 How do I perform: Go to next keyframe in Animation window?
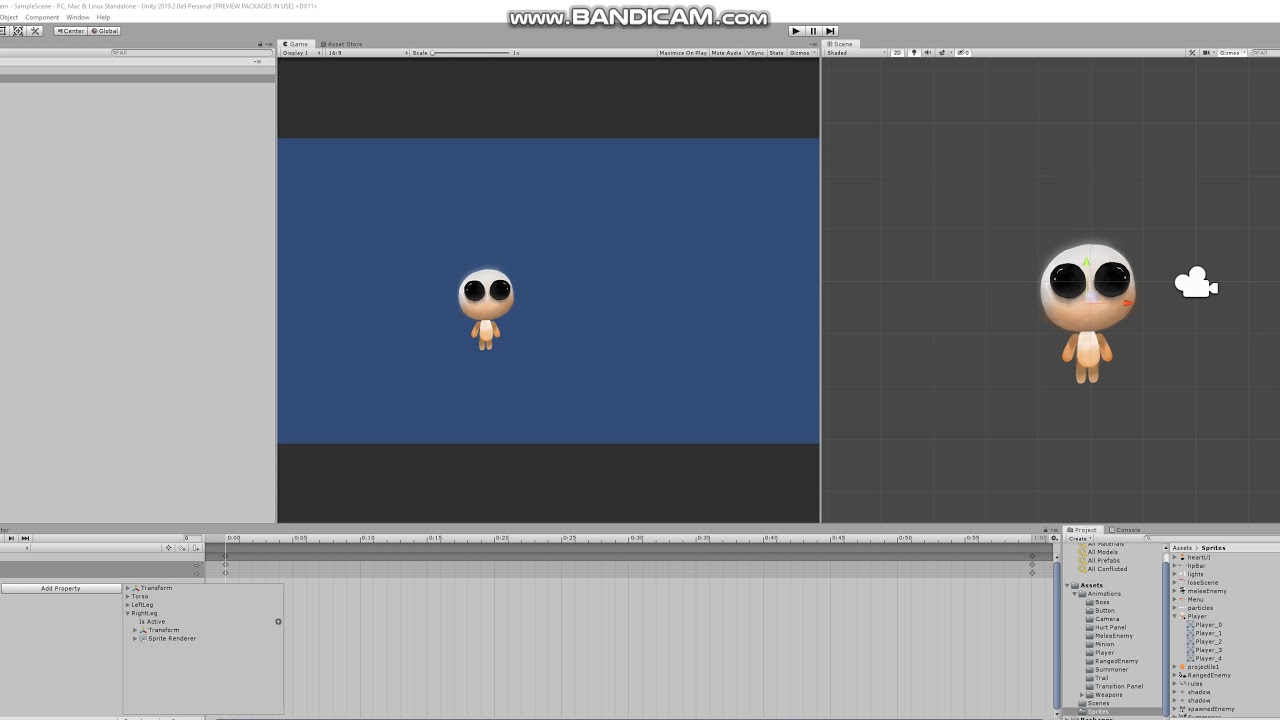[11, 538]
